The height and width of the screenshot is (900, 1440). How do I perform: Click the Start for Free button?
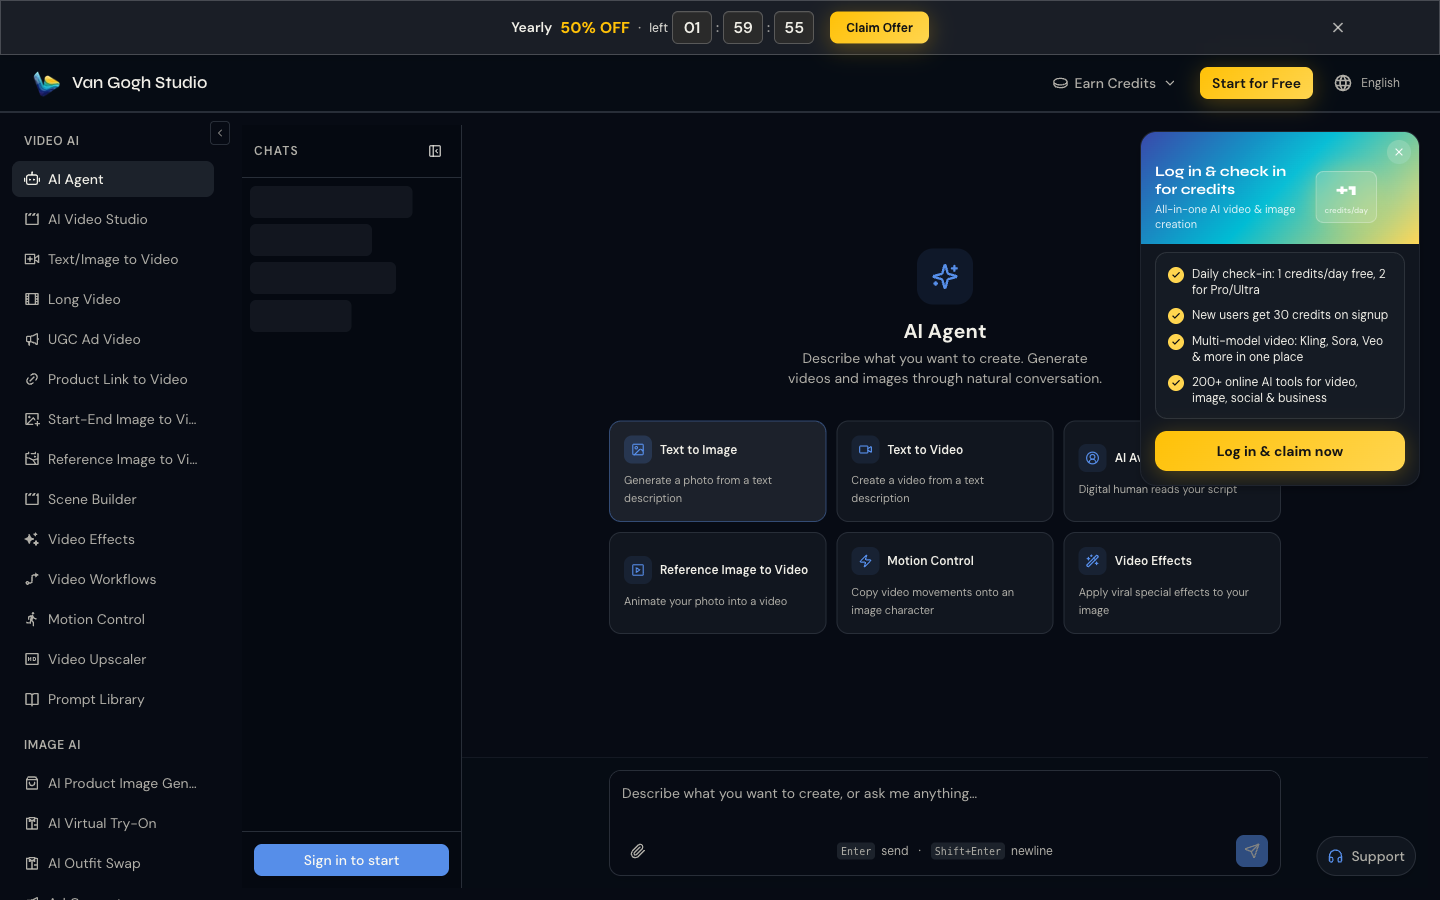[1256, 83]
